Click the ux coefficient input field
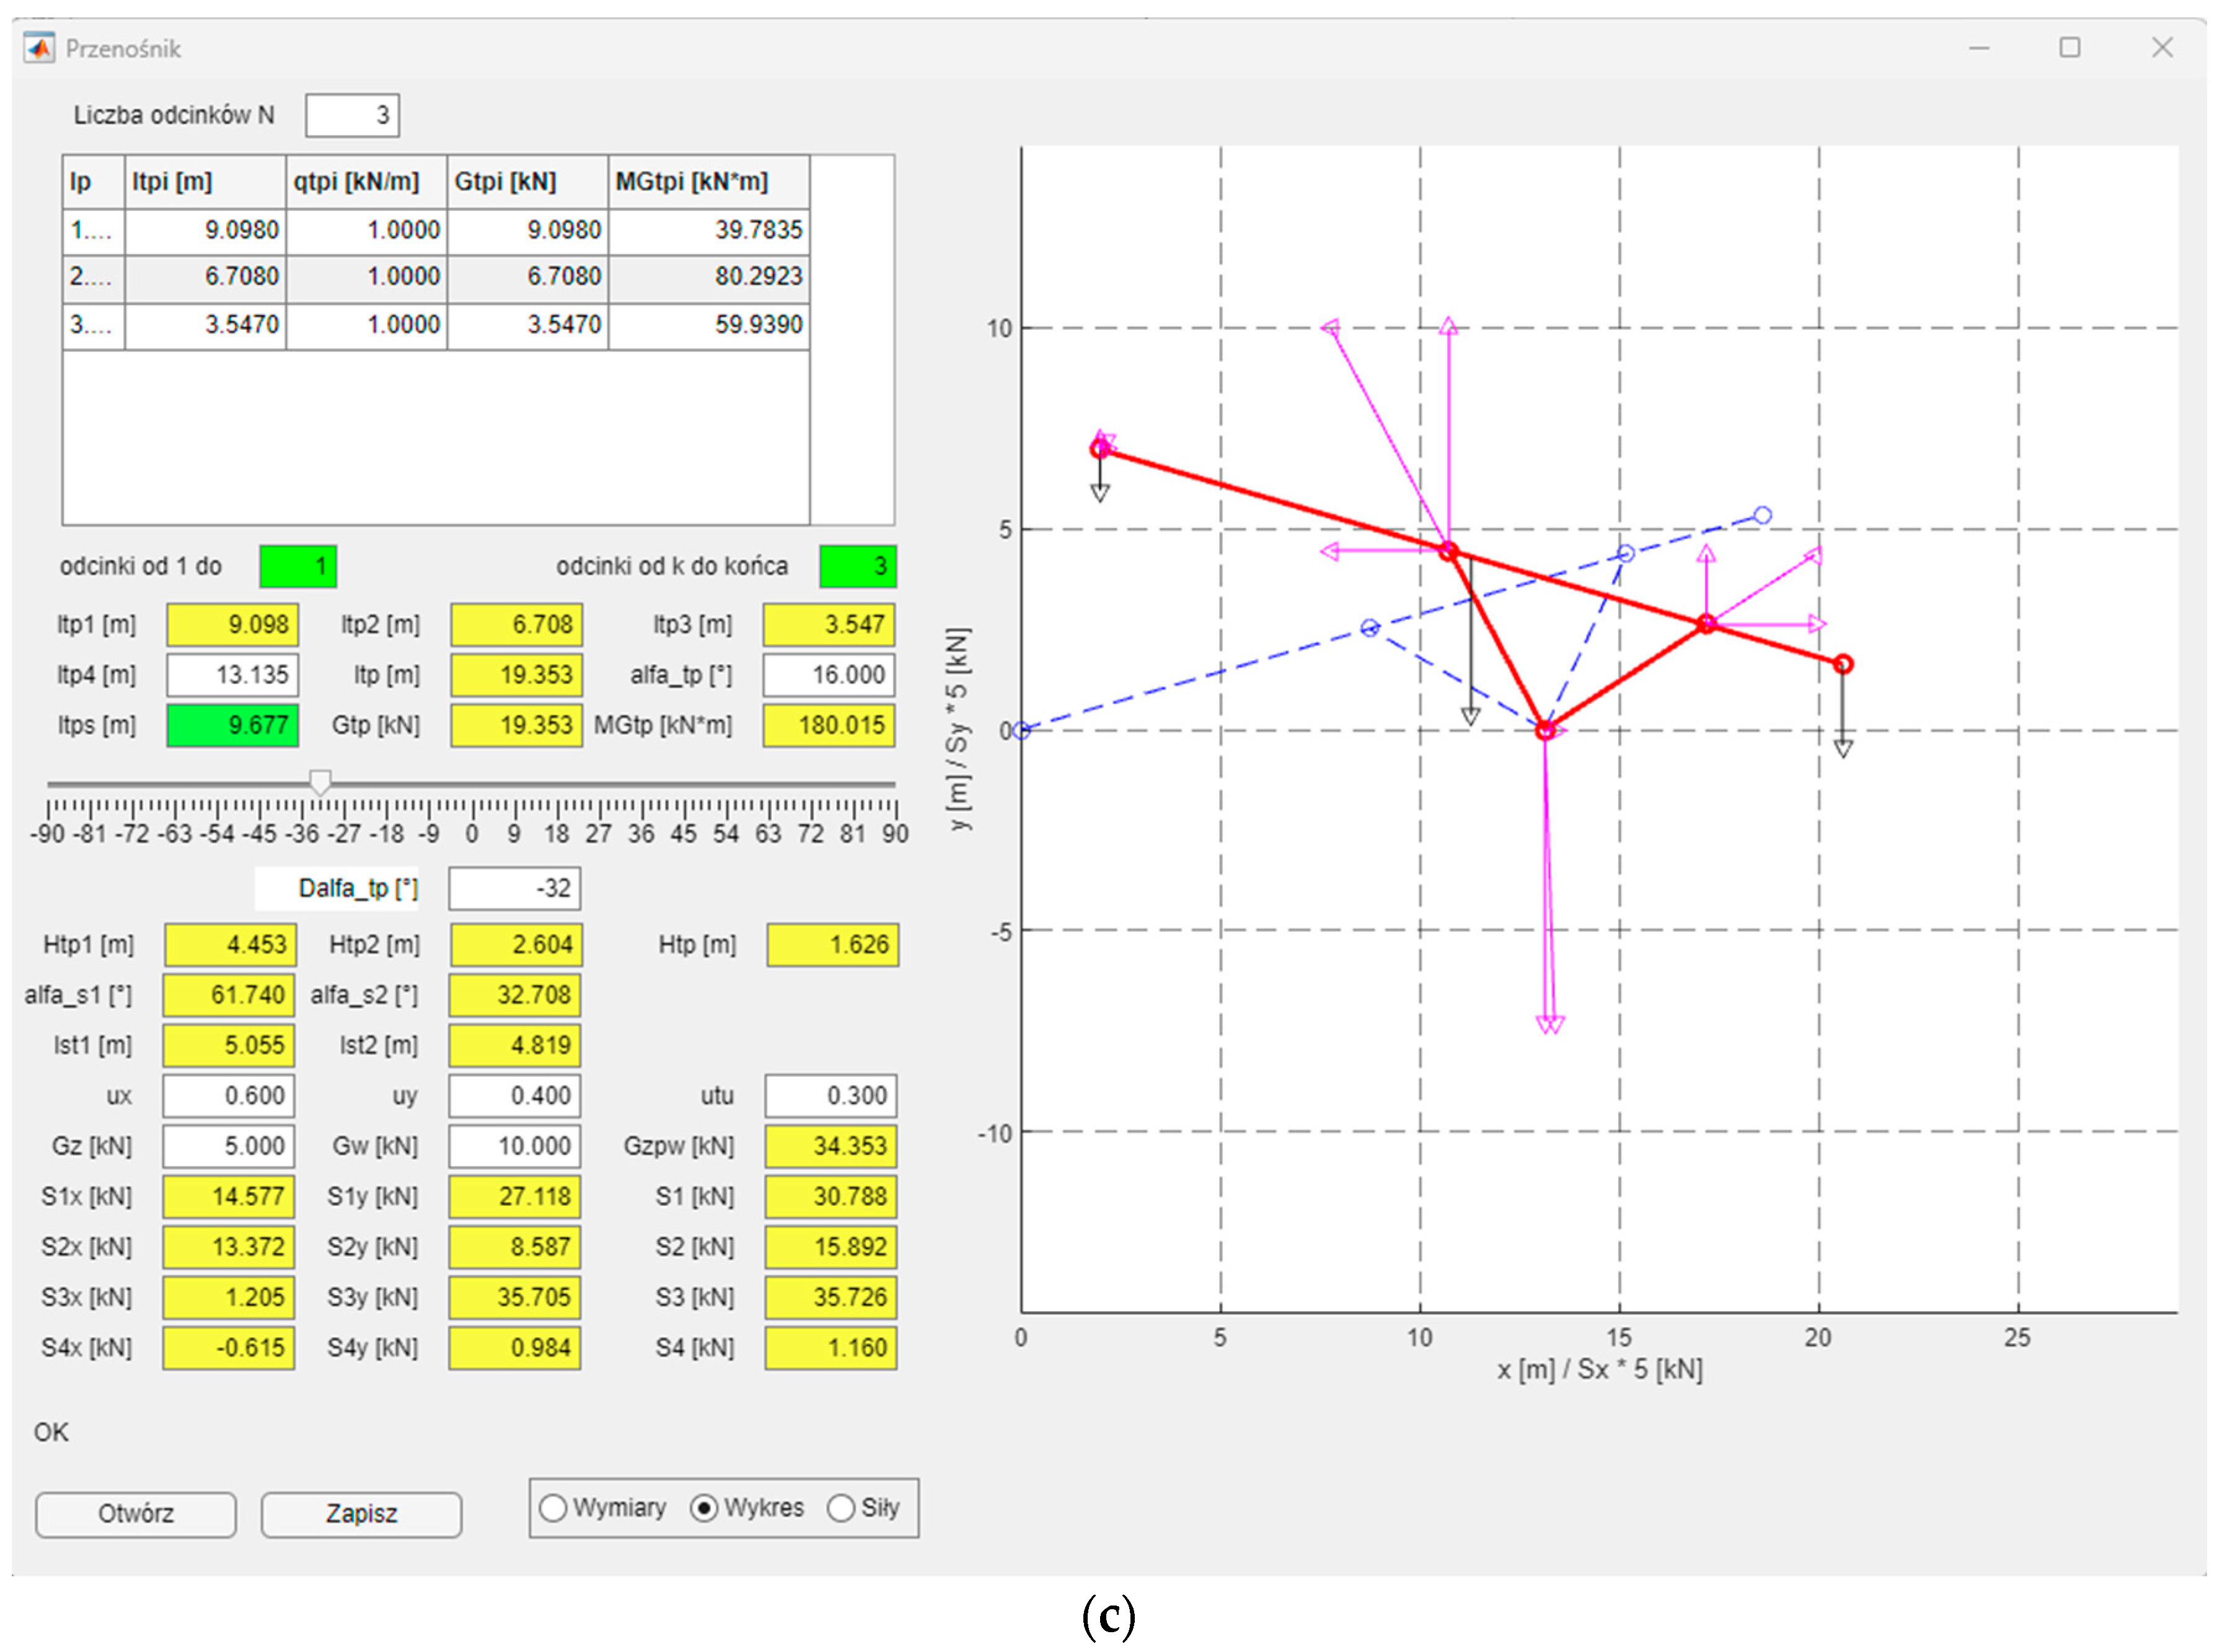2220x1652 pixels. pos(229,1096)
